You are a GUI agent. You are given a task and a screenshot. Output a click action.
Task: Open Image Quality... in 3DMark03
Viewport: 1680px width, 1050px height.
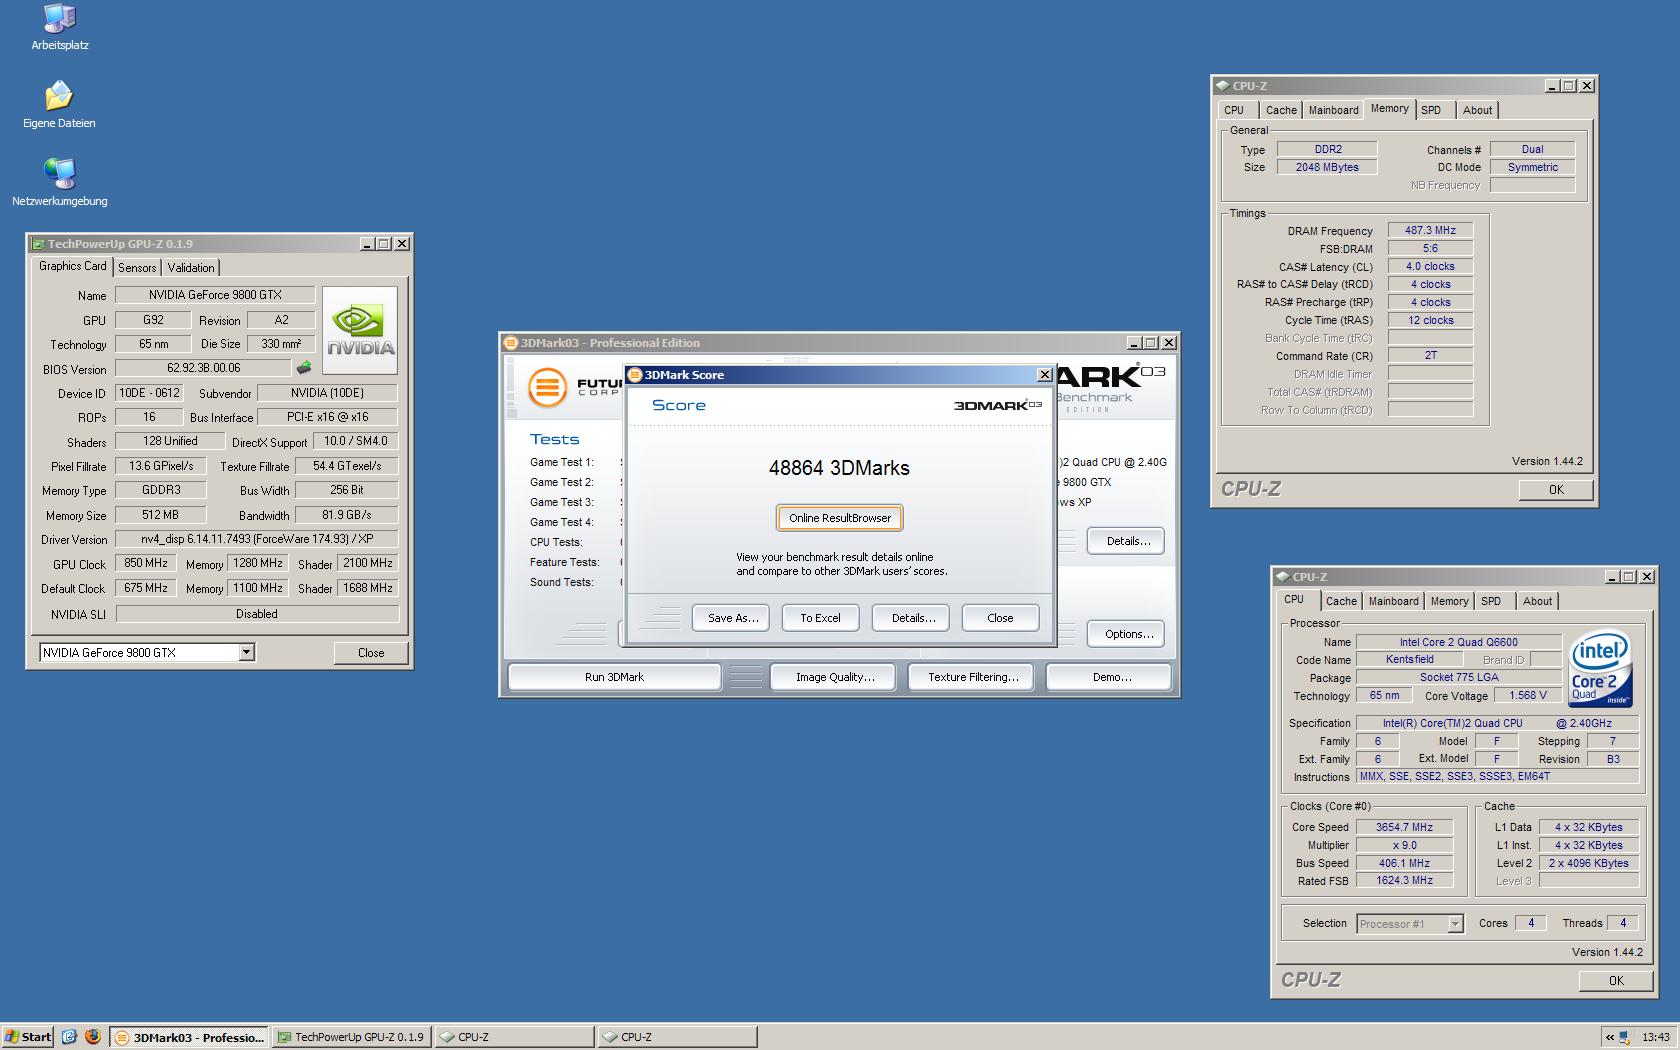(835, 677)
